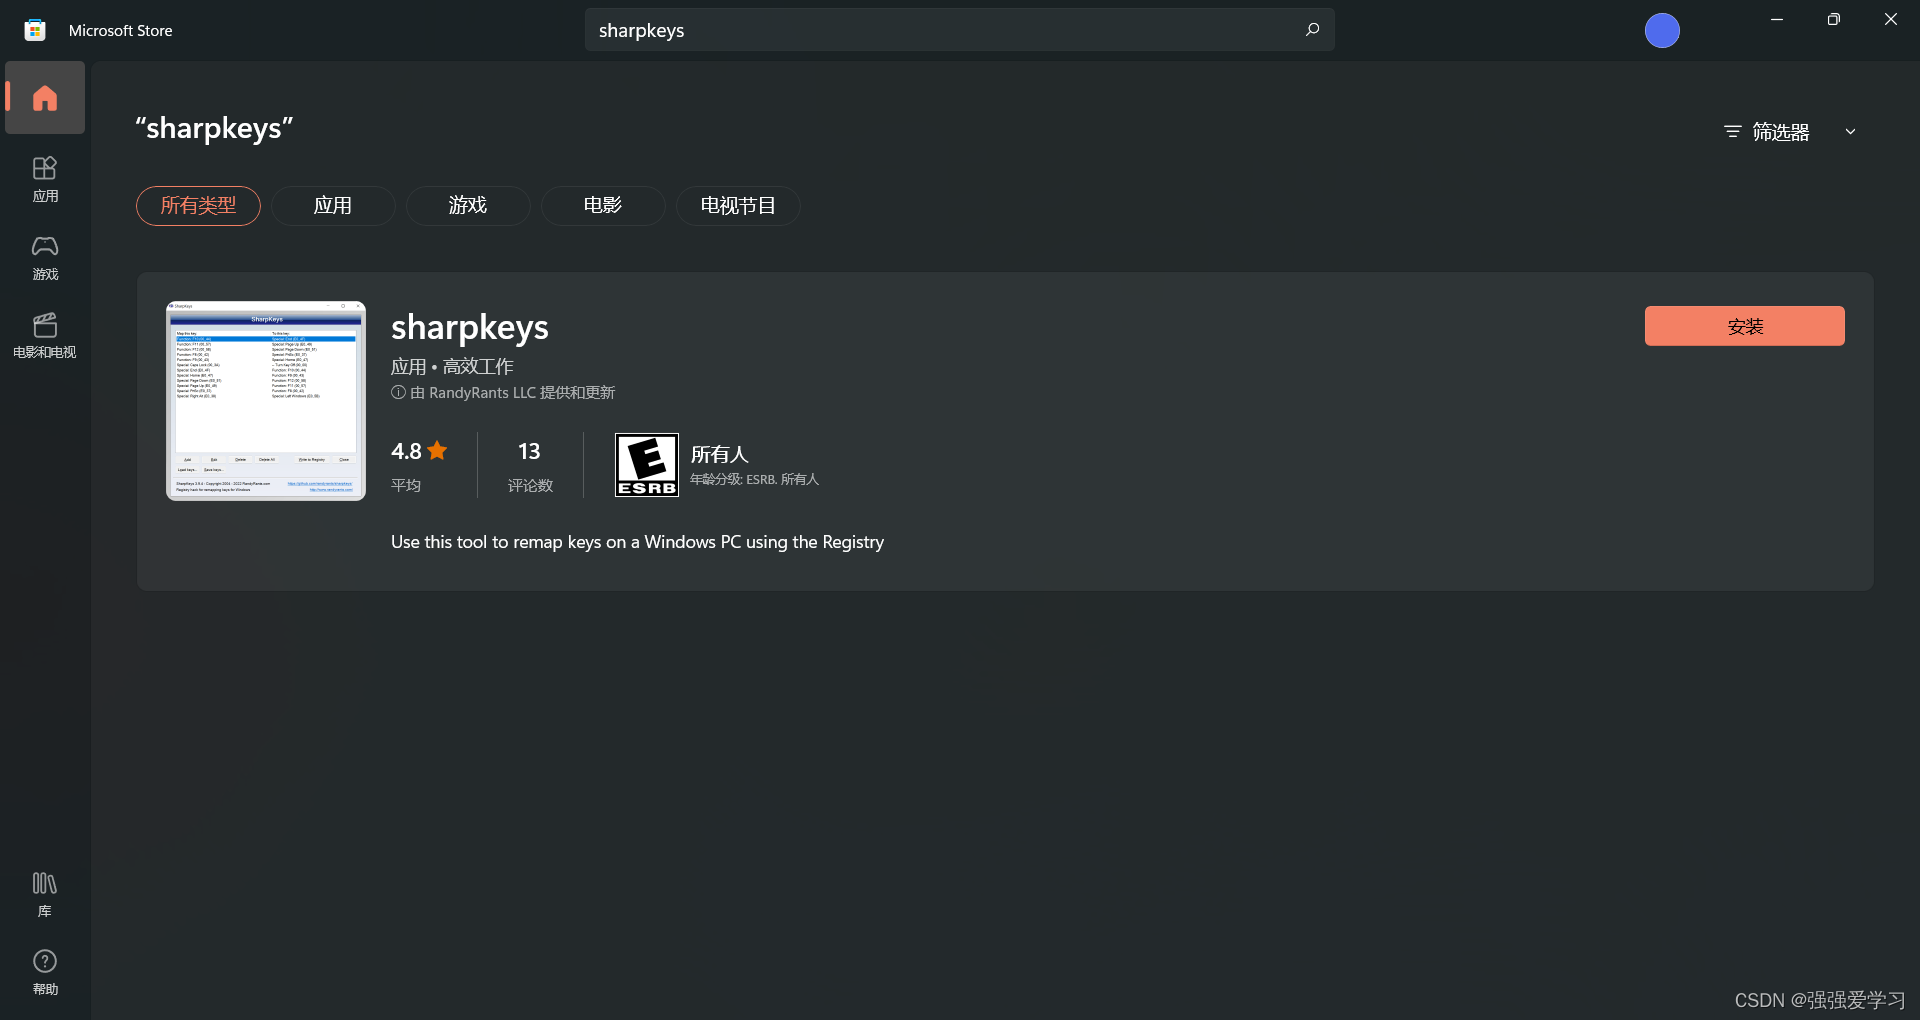Open the sharpkeys app title
Viewport: 1920px width, 1020px height.
pos(470,328)
